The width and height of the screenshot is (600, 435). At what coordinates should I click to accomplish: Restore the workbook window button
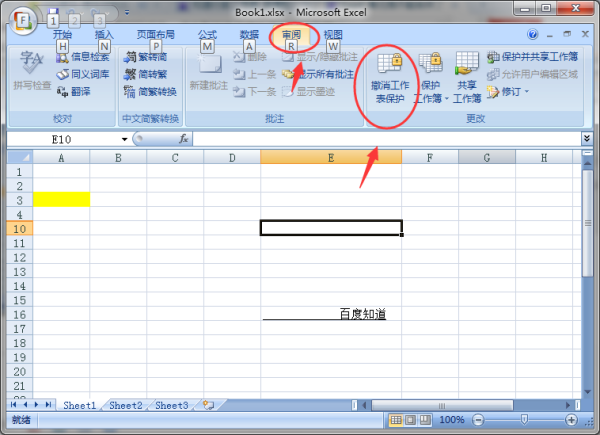coord(567,34)
